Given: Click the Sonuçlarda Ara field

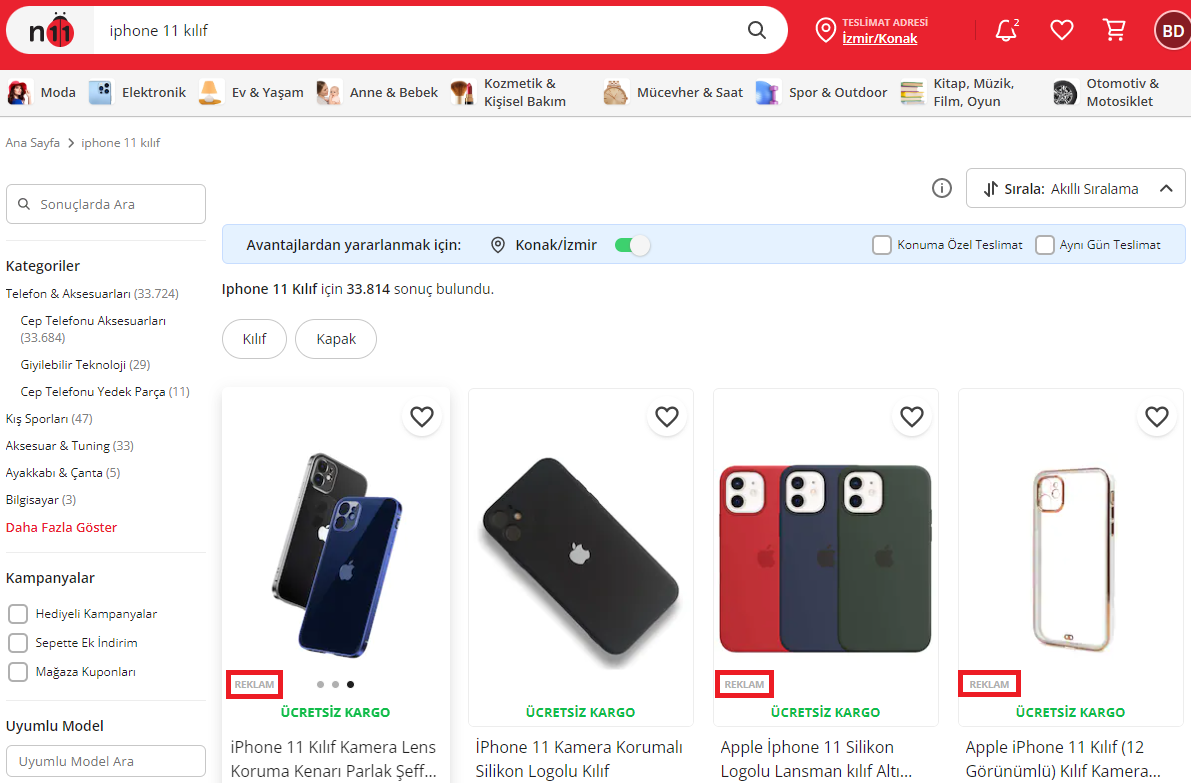Looking at the screenshot, I should tap(106, 204).
